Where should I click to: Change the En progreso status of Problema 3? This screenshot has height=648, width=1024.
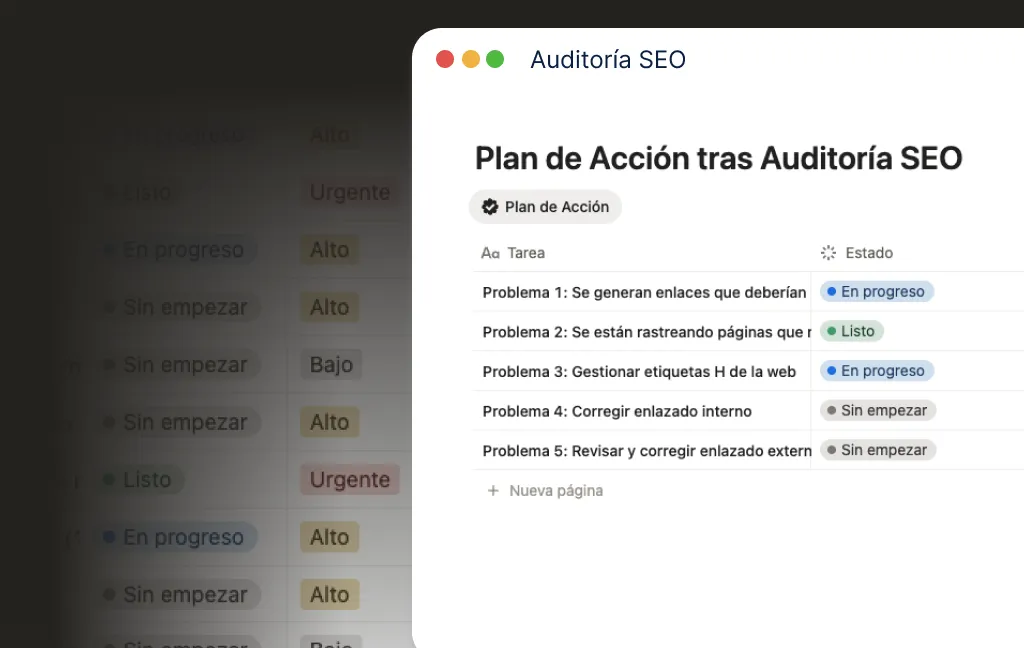point(876,371)
